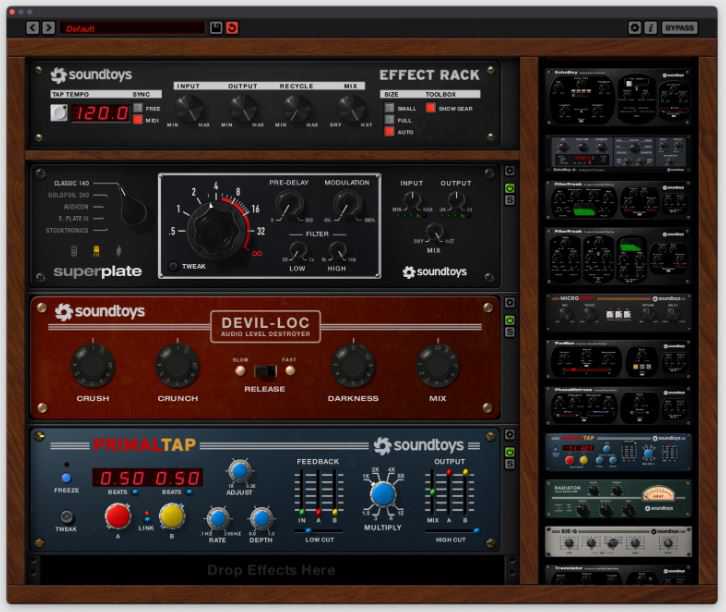Select the 120.0 tempo display

tap(100, 113)
